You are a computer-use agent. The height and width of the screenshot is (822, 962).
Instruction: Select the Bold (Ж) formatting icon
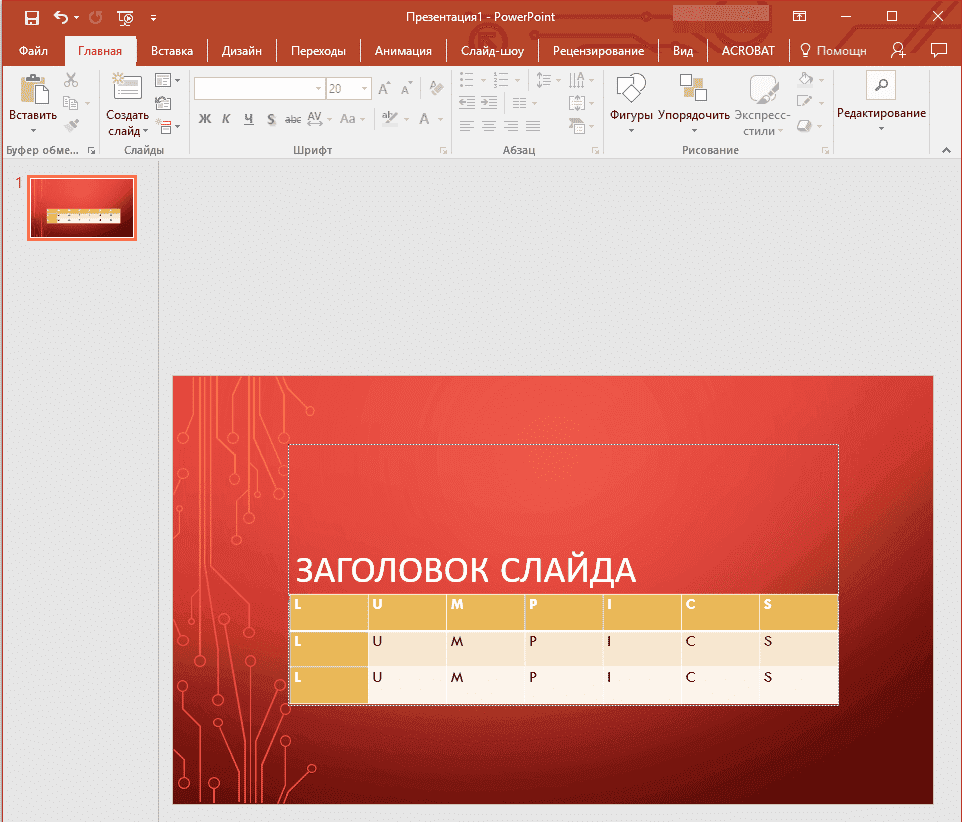click(204, 119)
